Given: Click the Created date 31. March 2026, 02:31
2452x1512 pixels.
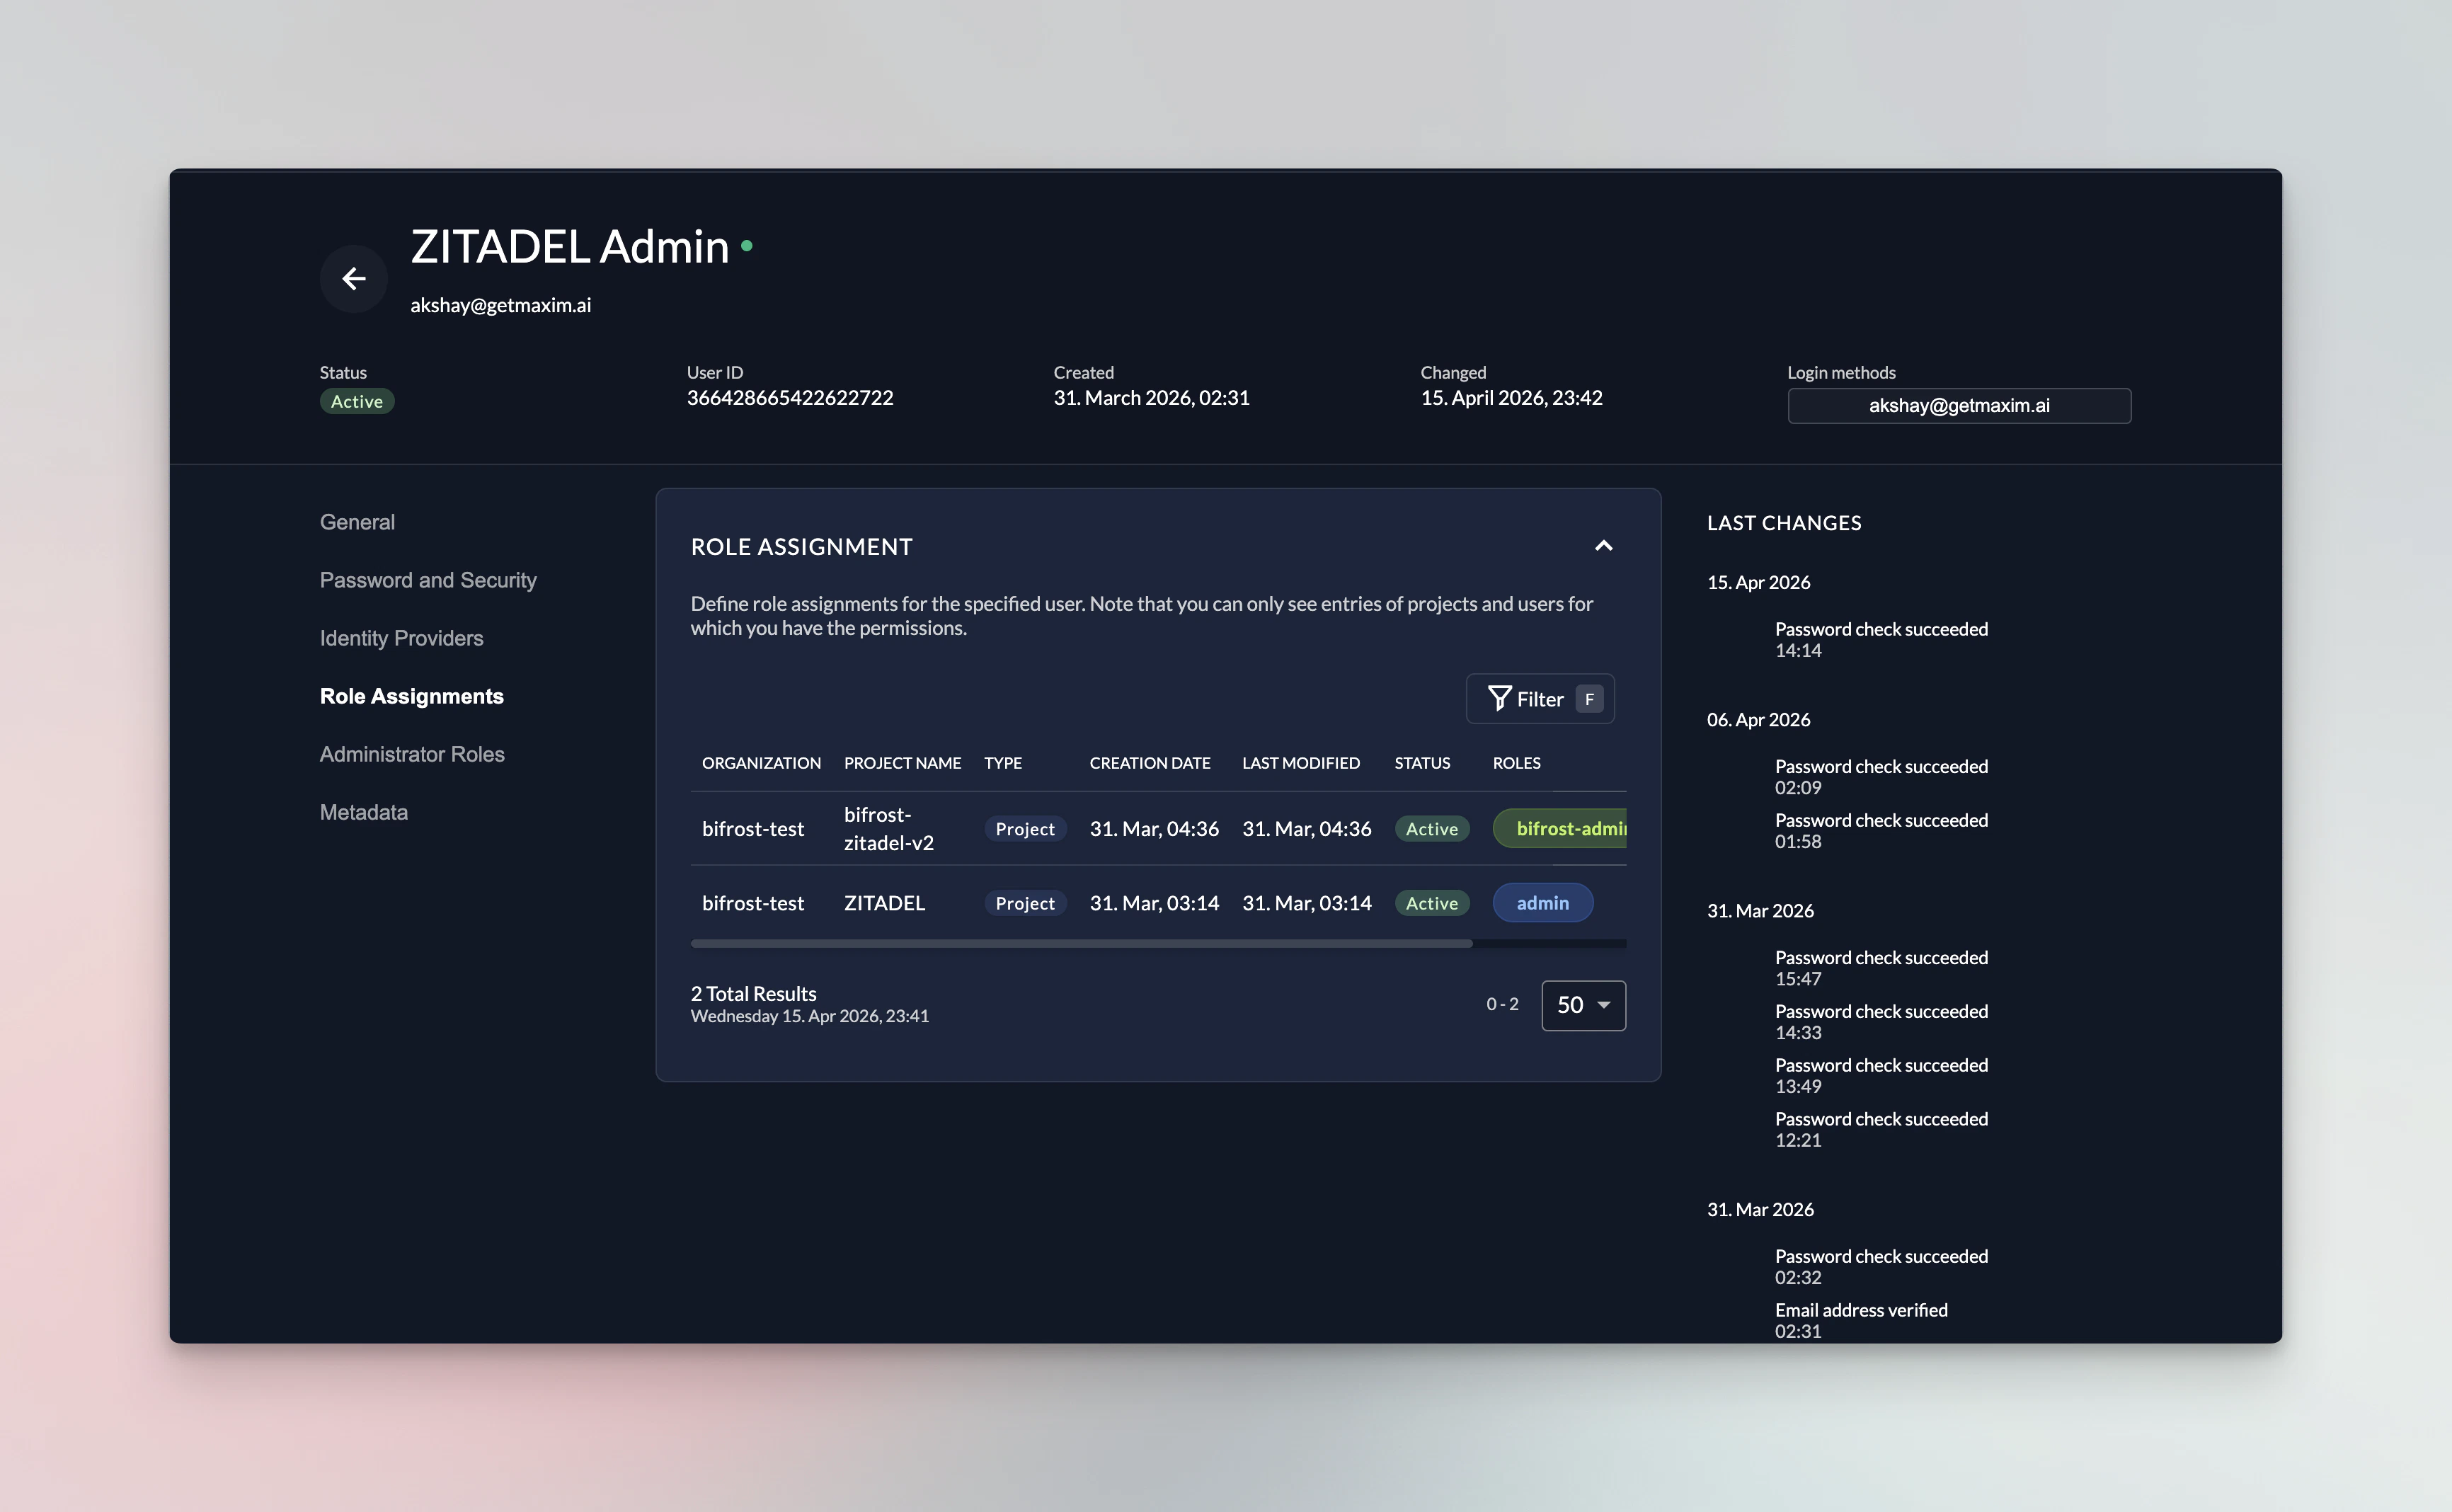Looking at the screenshot, I should (x=1151, y=398).
